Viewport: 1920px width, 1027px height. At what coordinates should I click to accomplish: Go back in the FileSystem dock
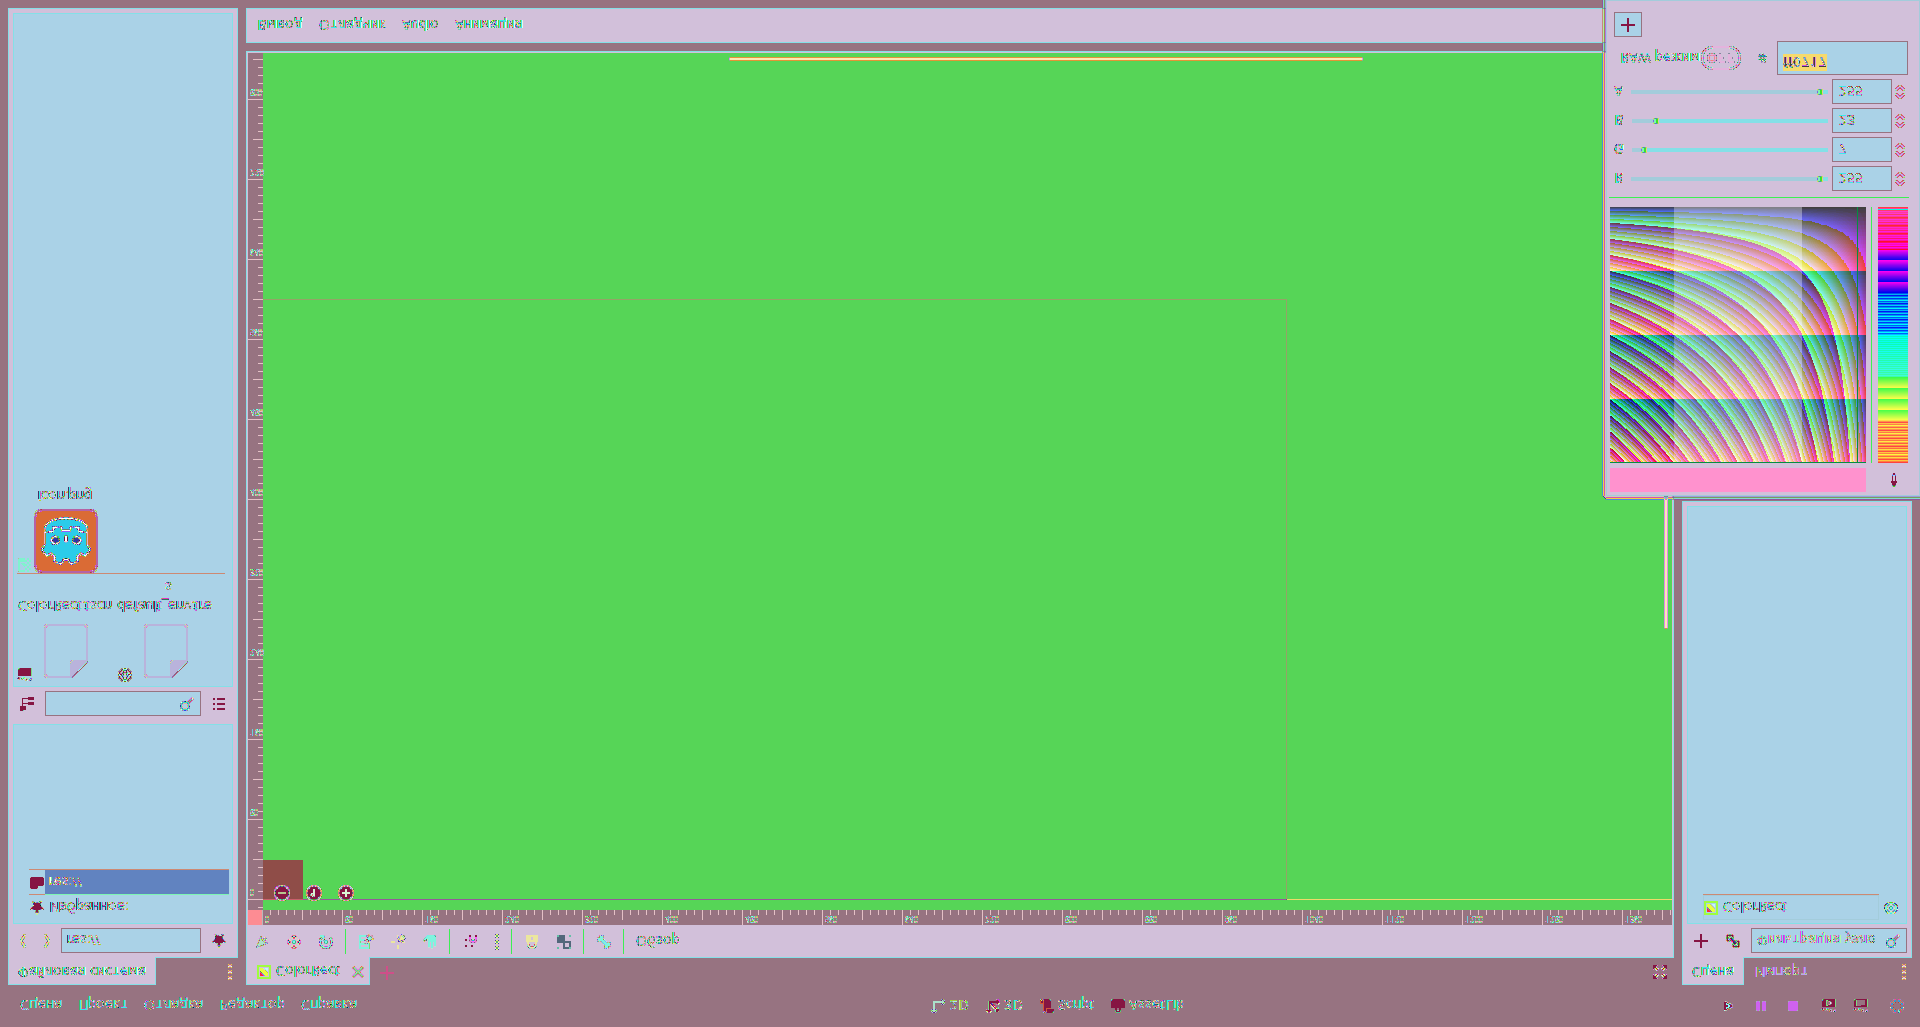point(25,940)
